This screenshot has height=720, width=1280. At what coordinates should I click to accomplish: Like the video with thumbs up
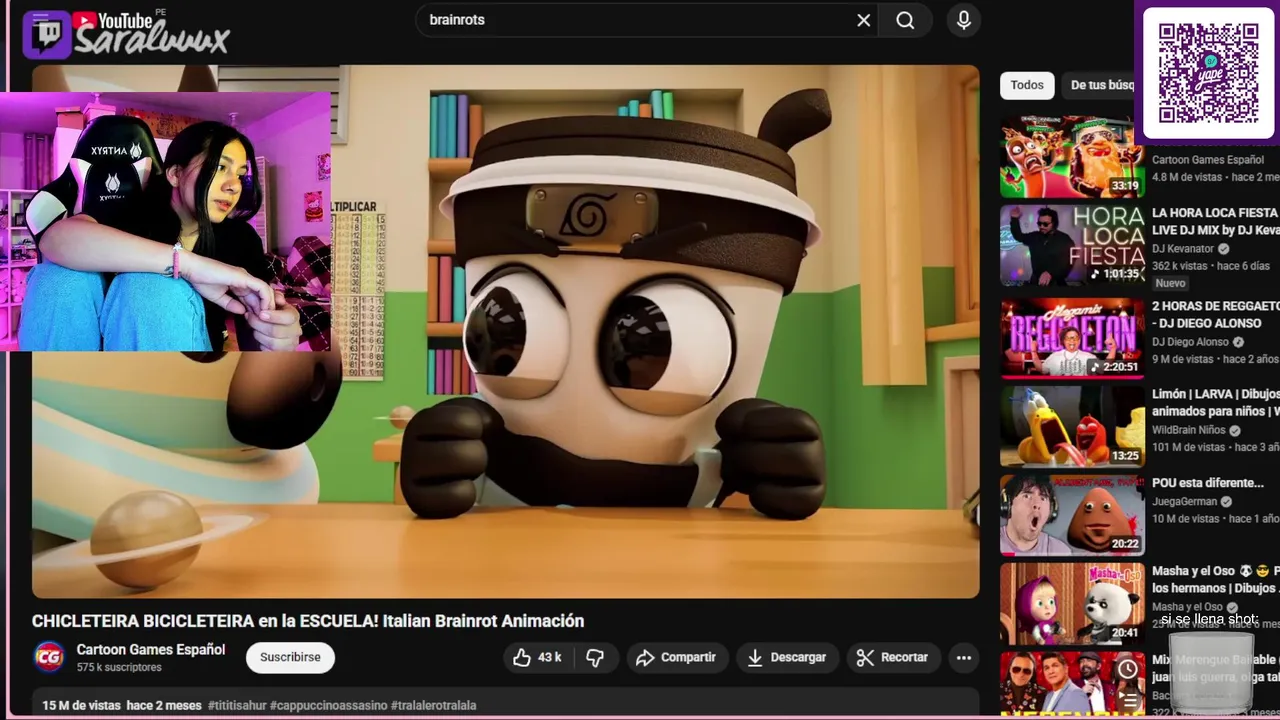pyautogui.click(x=537, y=657)
